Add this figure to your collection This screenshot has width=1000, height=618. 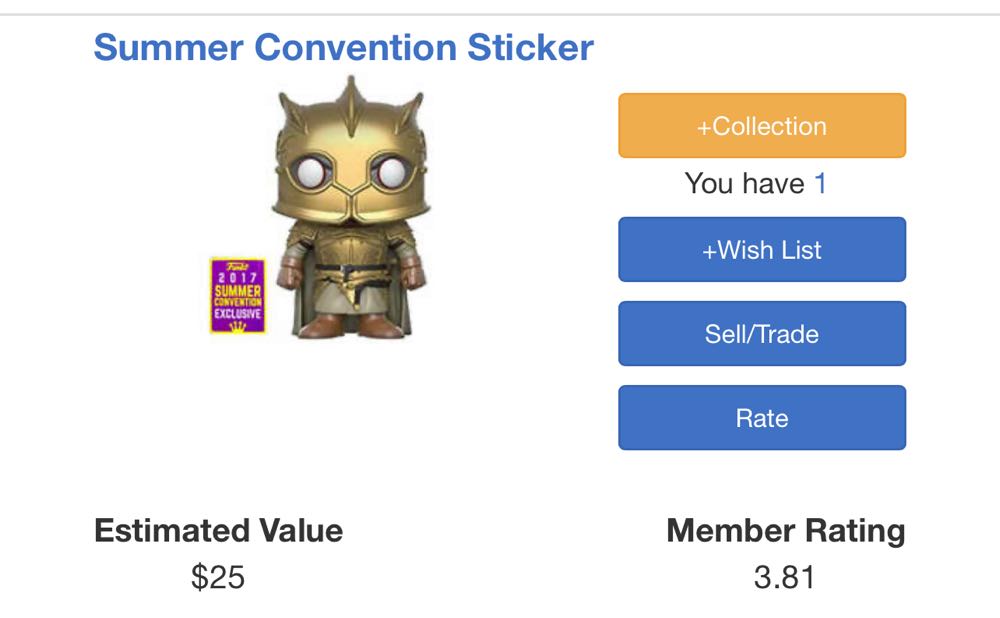762,126
